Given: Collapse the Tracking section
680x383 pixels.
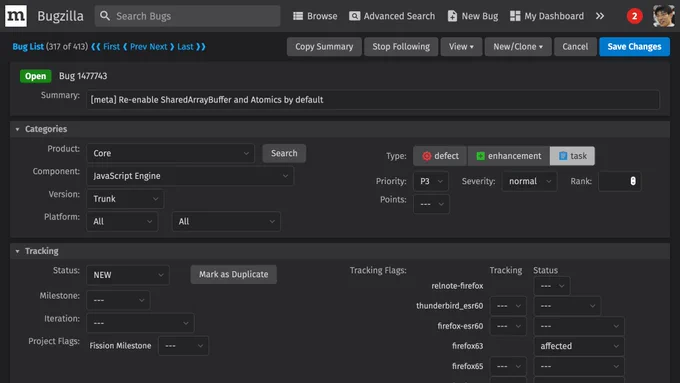Looking at the screenshot, I should tap(17, 251).
